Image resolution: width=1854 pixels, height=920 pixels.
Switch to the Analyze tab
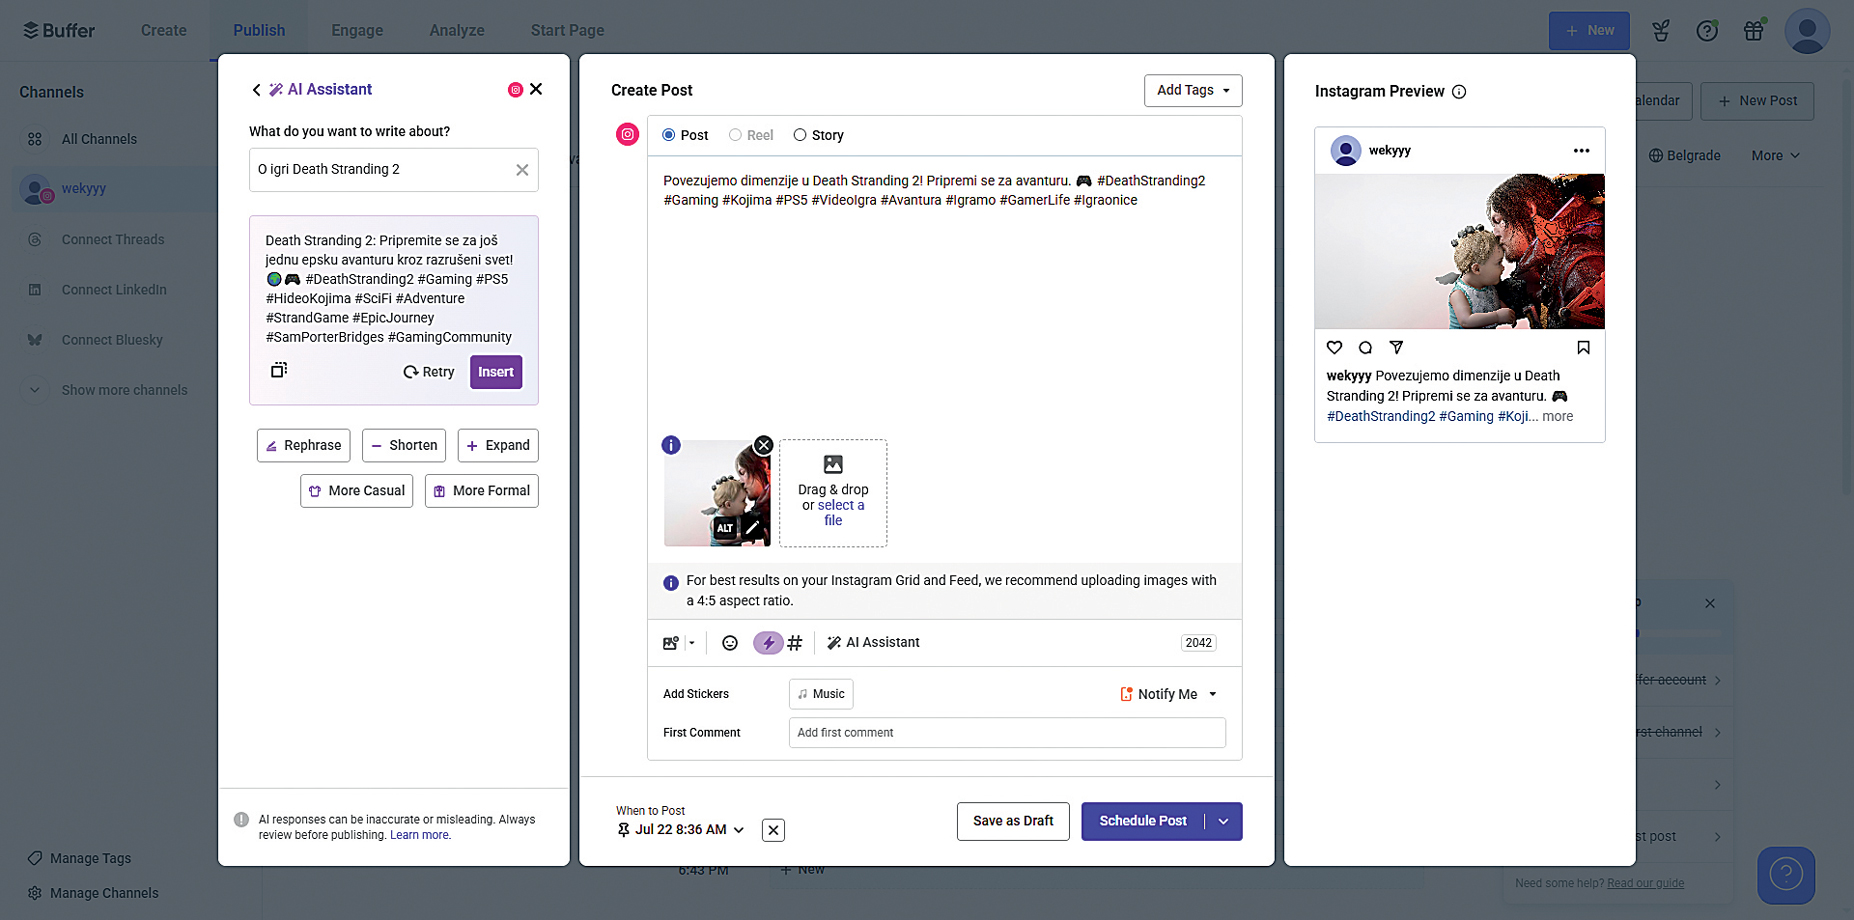tap(456, 30)
